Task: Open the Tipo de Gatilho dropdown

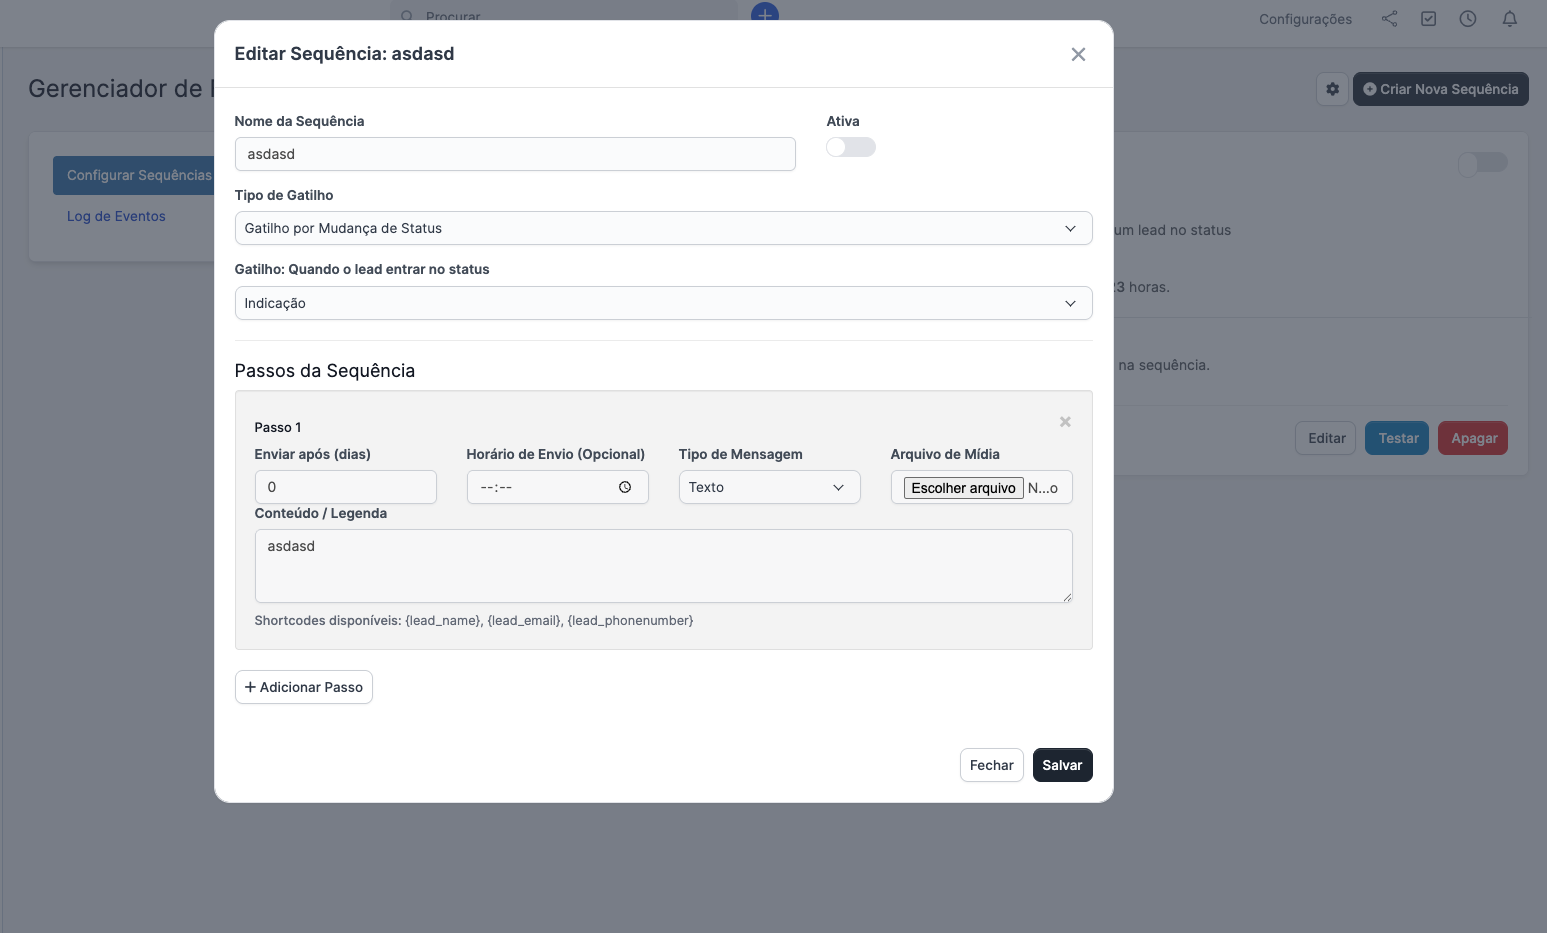Action: tap(663, 228)
